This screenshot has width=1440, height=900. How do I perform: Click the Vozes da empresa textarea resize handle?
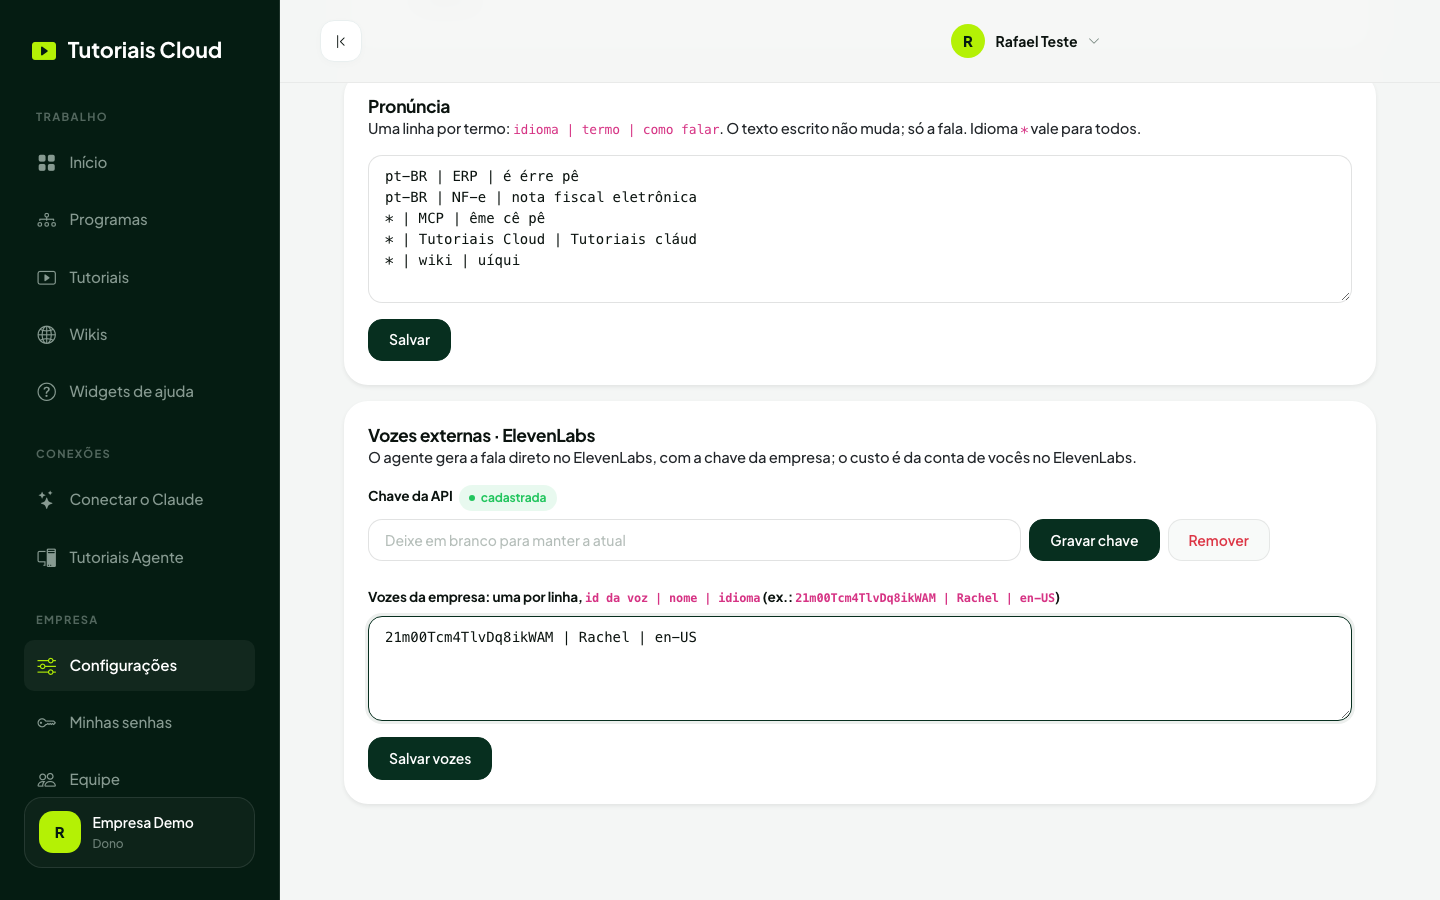(x=1345, y=714)
